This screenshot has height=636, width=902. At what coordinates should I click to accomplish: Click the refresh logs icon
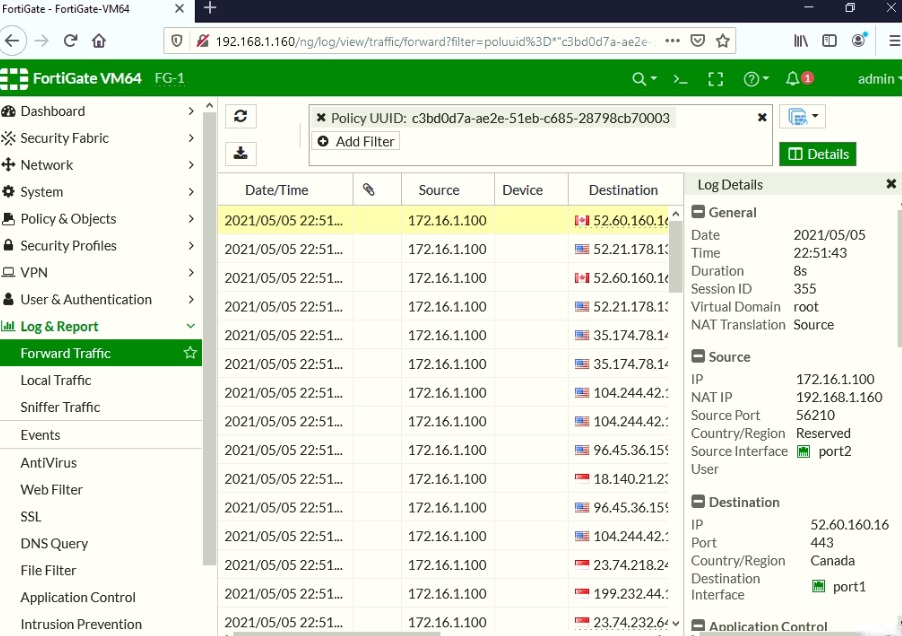pos(240,116)
